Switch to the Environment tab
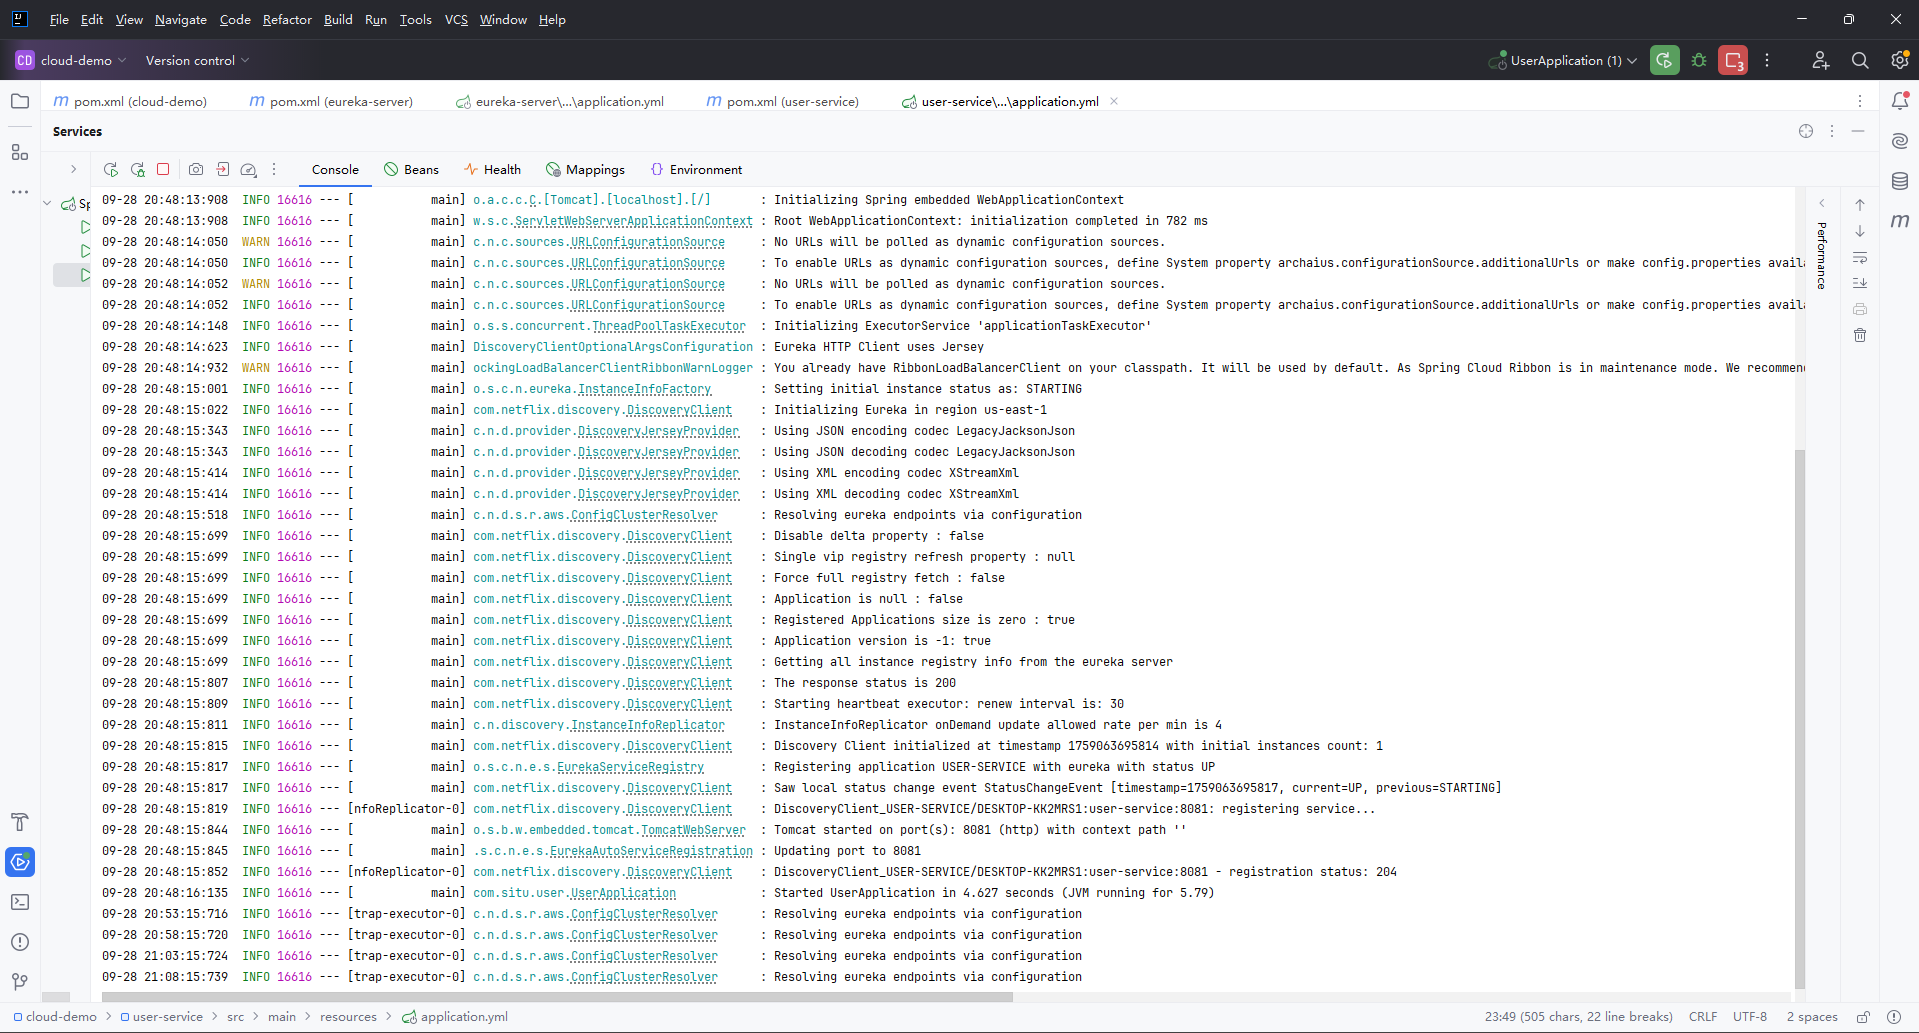Image resolution: width=1919 pixels, height=1033 pixels. [x=696, y=170]
